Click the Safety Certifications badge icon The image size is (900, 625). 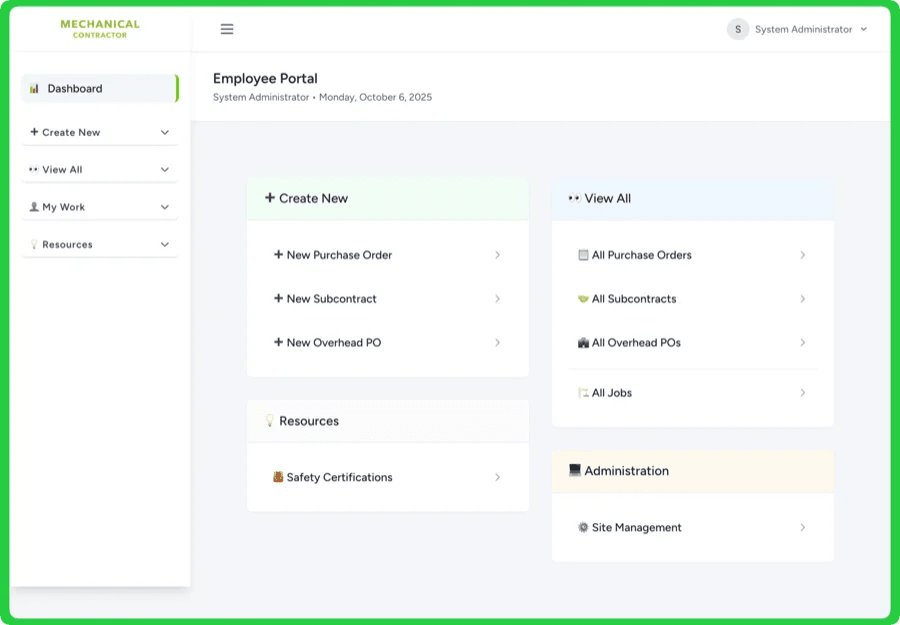[278, 477]
